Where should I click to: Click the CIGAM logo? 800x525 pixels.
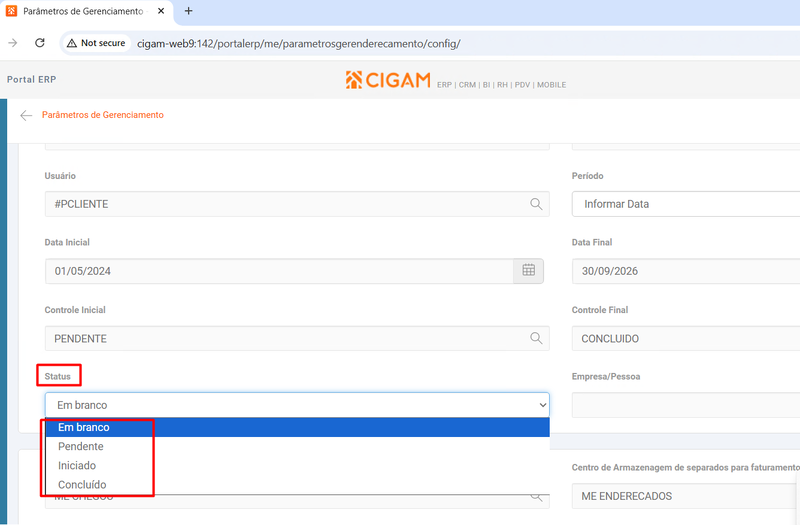(388, 80)
